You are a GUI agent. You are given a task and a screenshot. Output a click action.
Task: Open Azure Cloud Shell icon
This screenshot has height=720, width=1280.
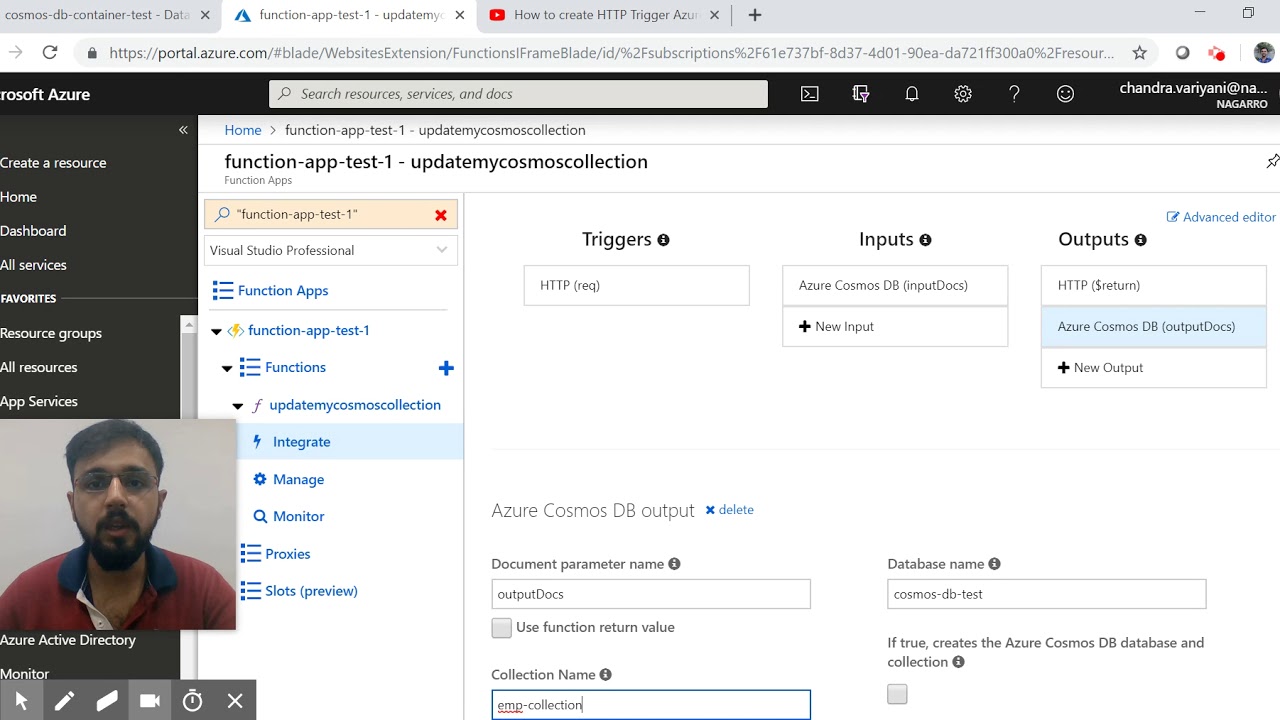click(810, 94)
